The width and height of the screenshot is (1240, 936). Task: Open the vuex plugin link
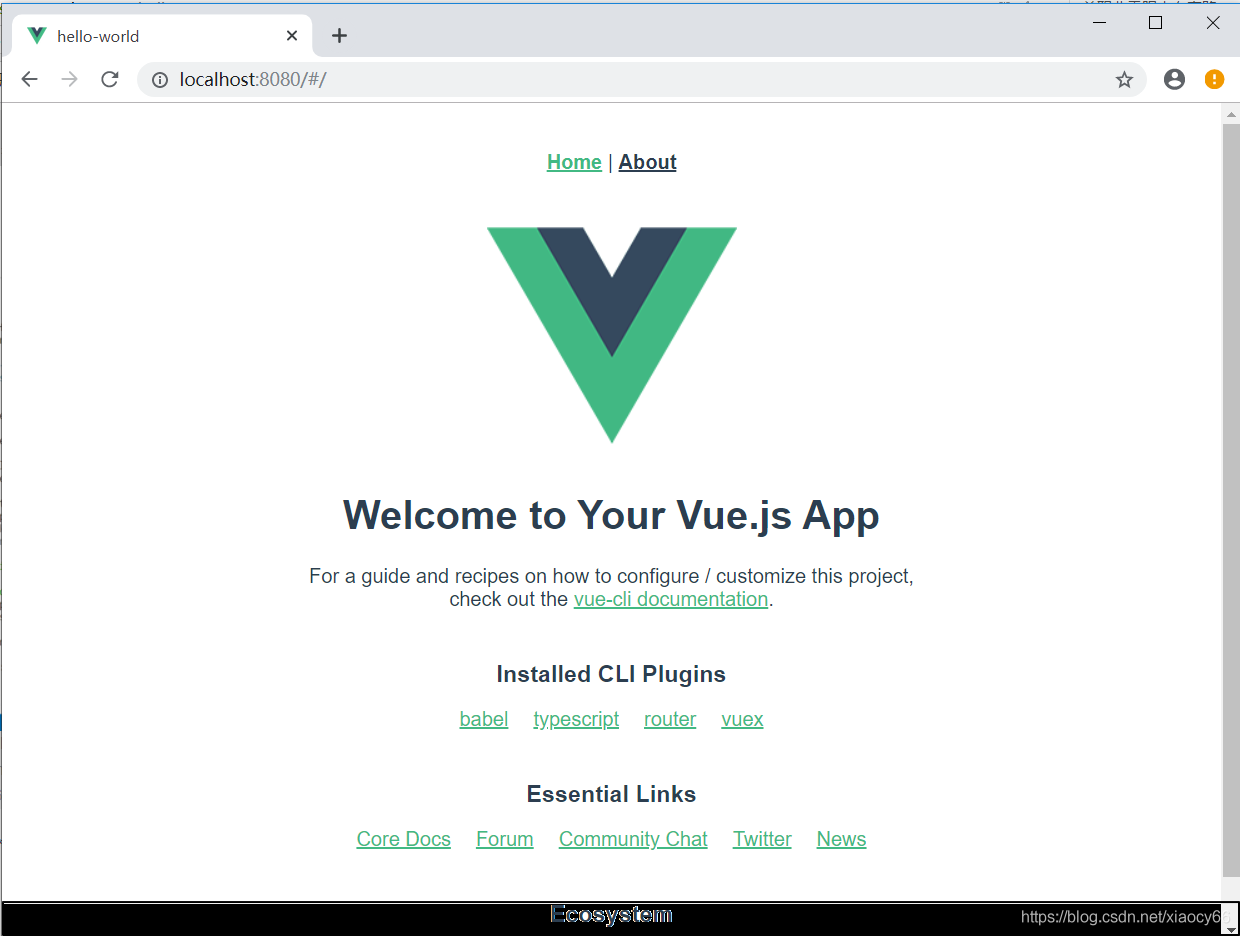pos(742,719)
